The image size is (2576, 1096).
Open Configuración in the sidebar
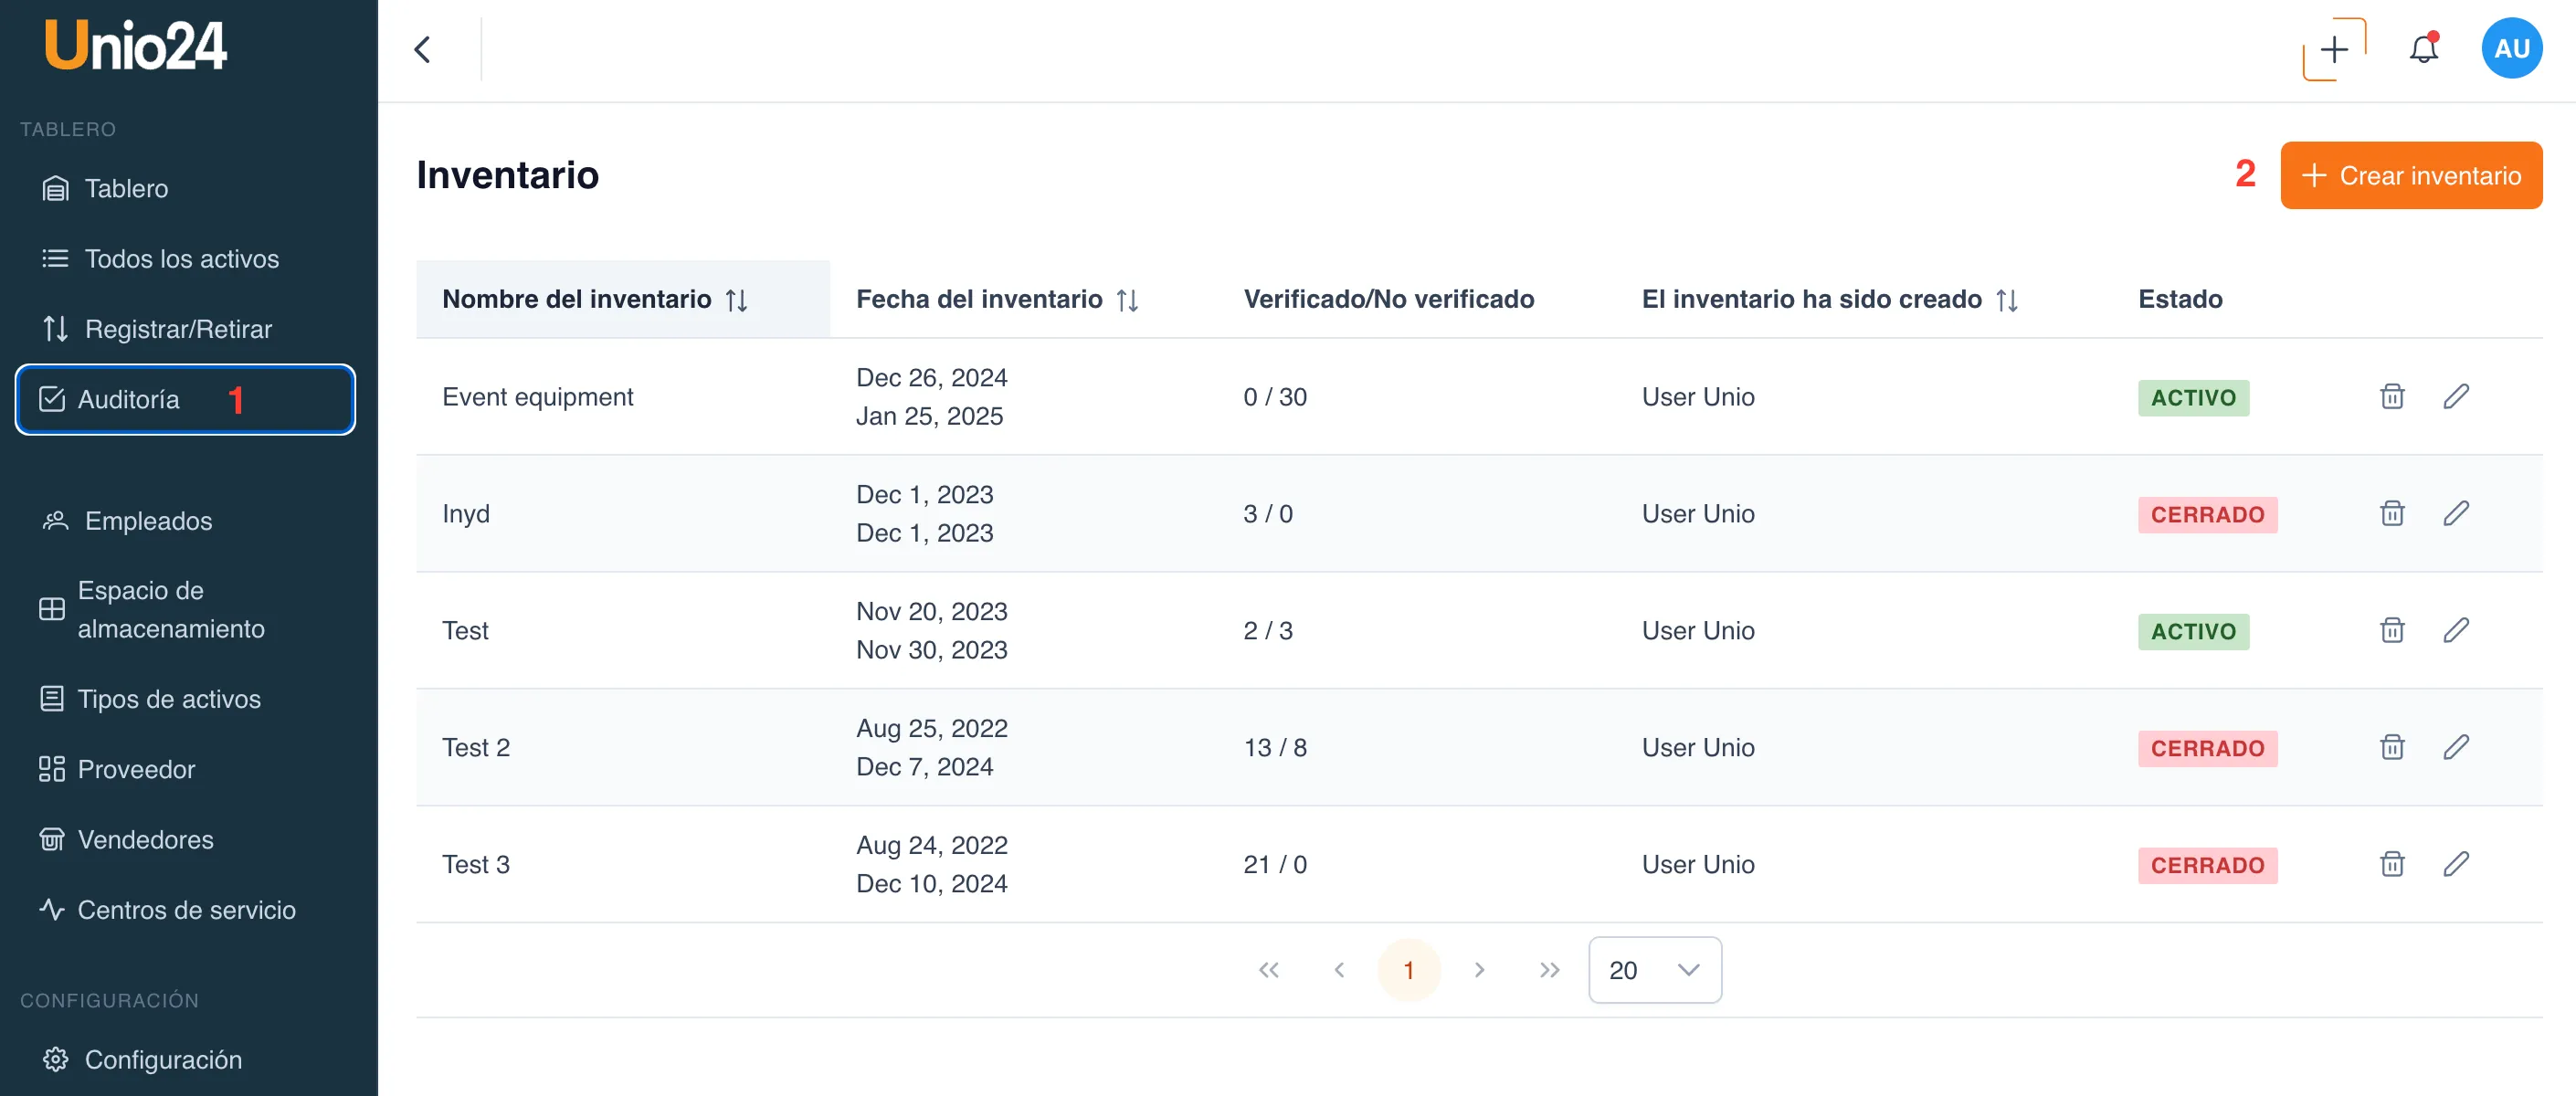tap(163, 1060)
